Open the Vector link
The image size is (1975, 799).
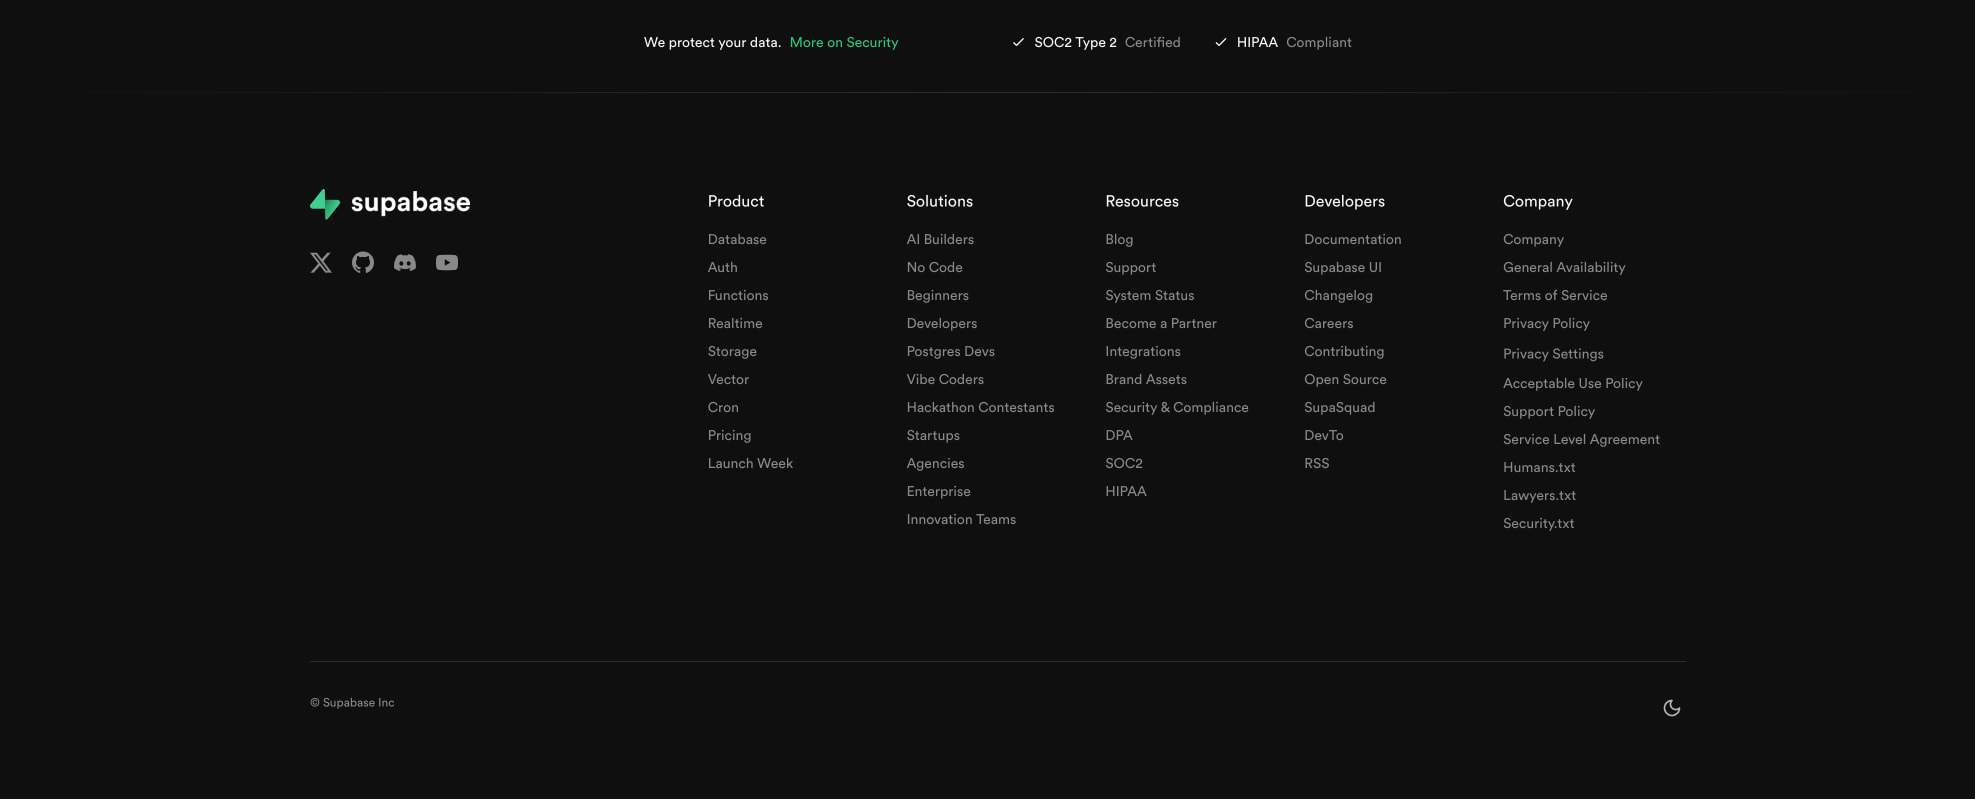pos(728,379)
